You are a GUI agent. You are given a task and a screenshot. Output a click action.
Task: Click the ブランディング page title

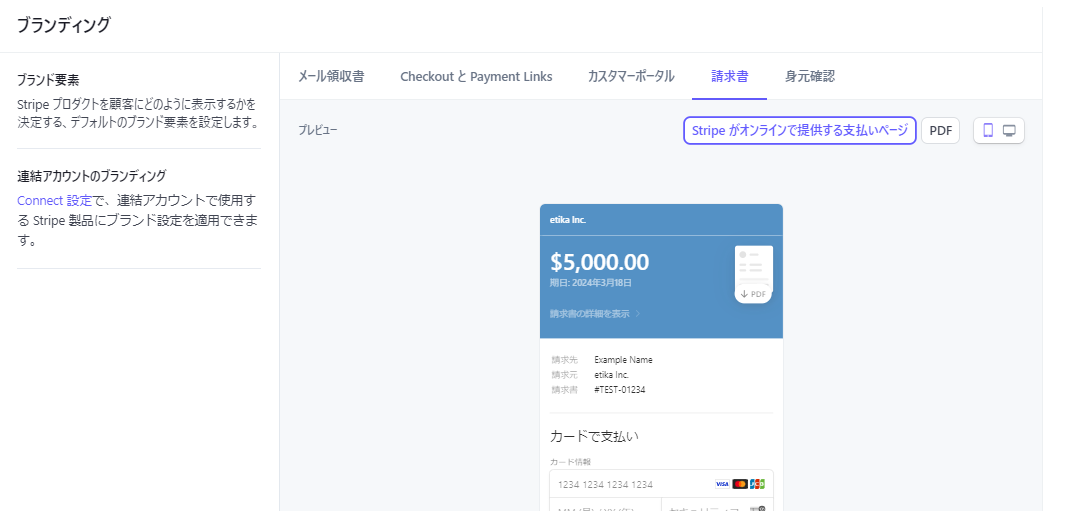63,25
